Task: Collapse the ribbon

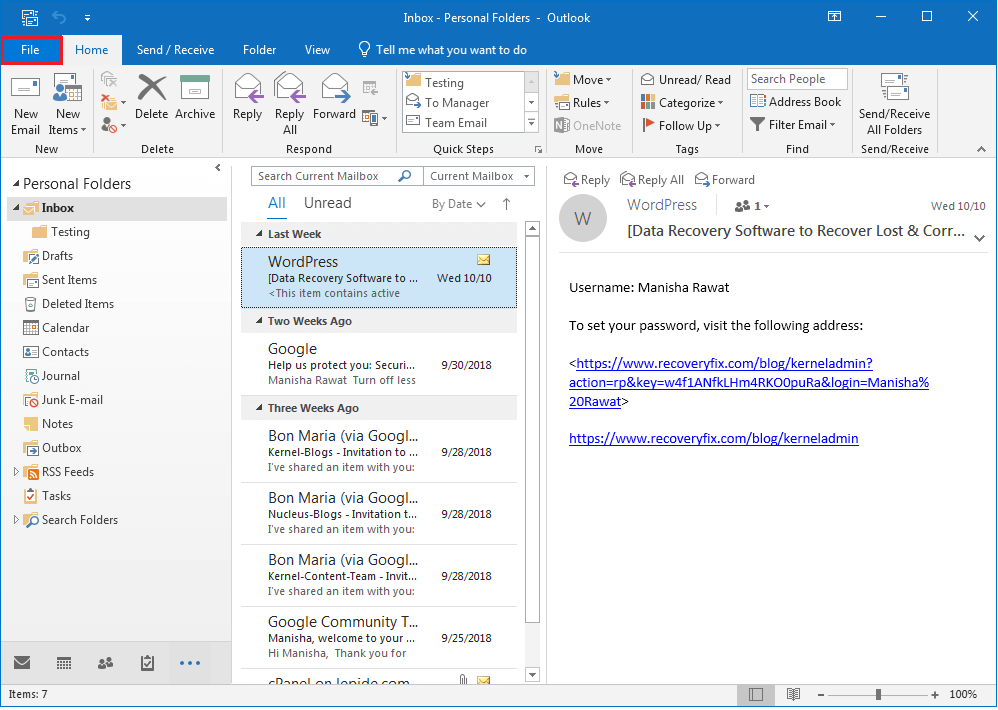Action: click(x=981, y=149)
